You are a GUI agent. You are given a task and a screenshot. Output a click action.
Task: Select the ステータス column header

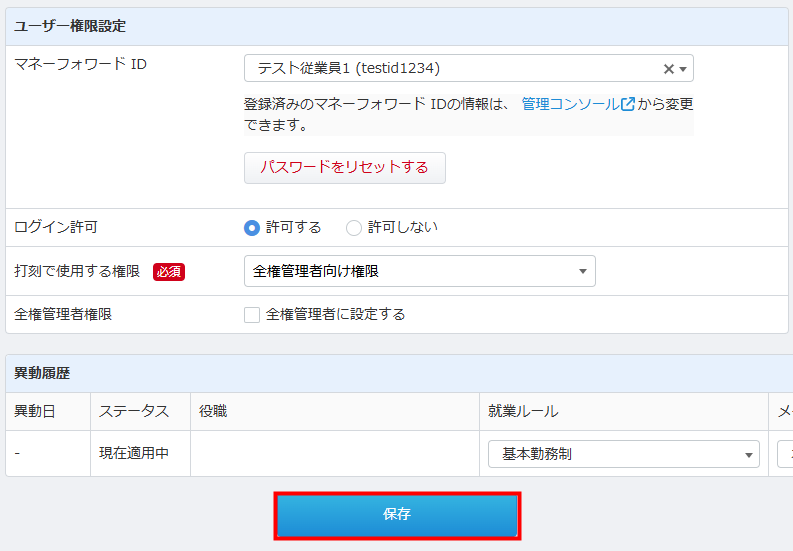134,411
